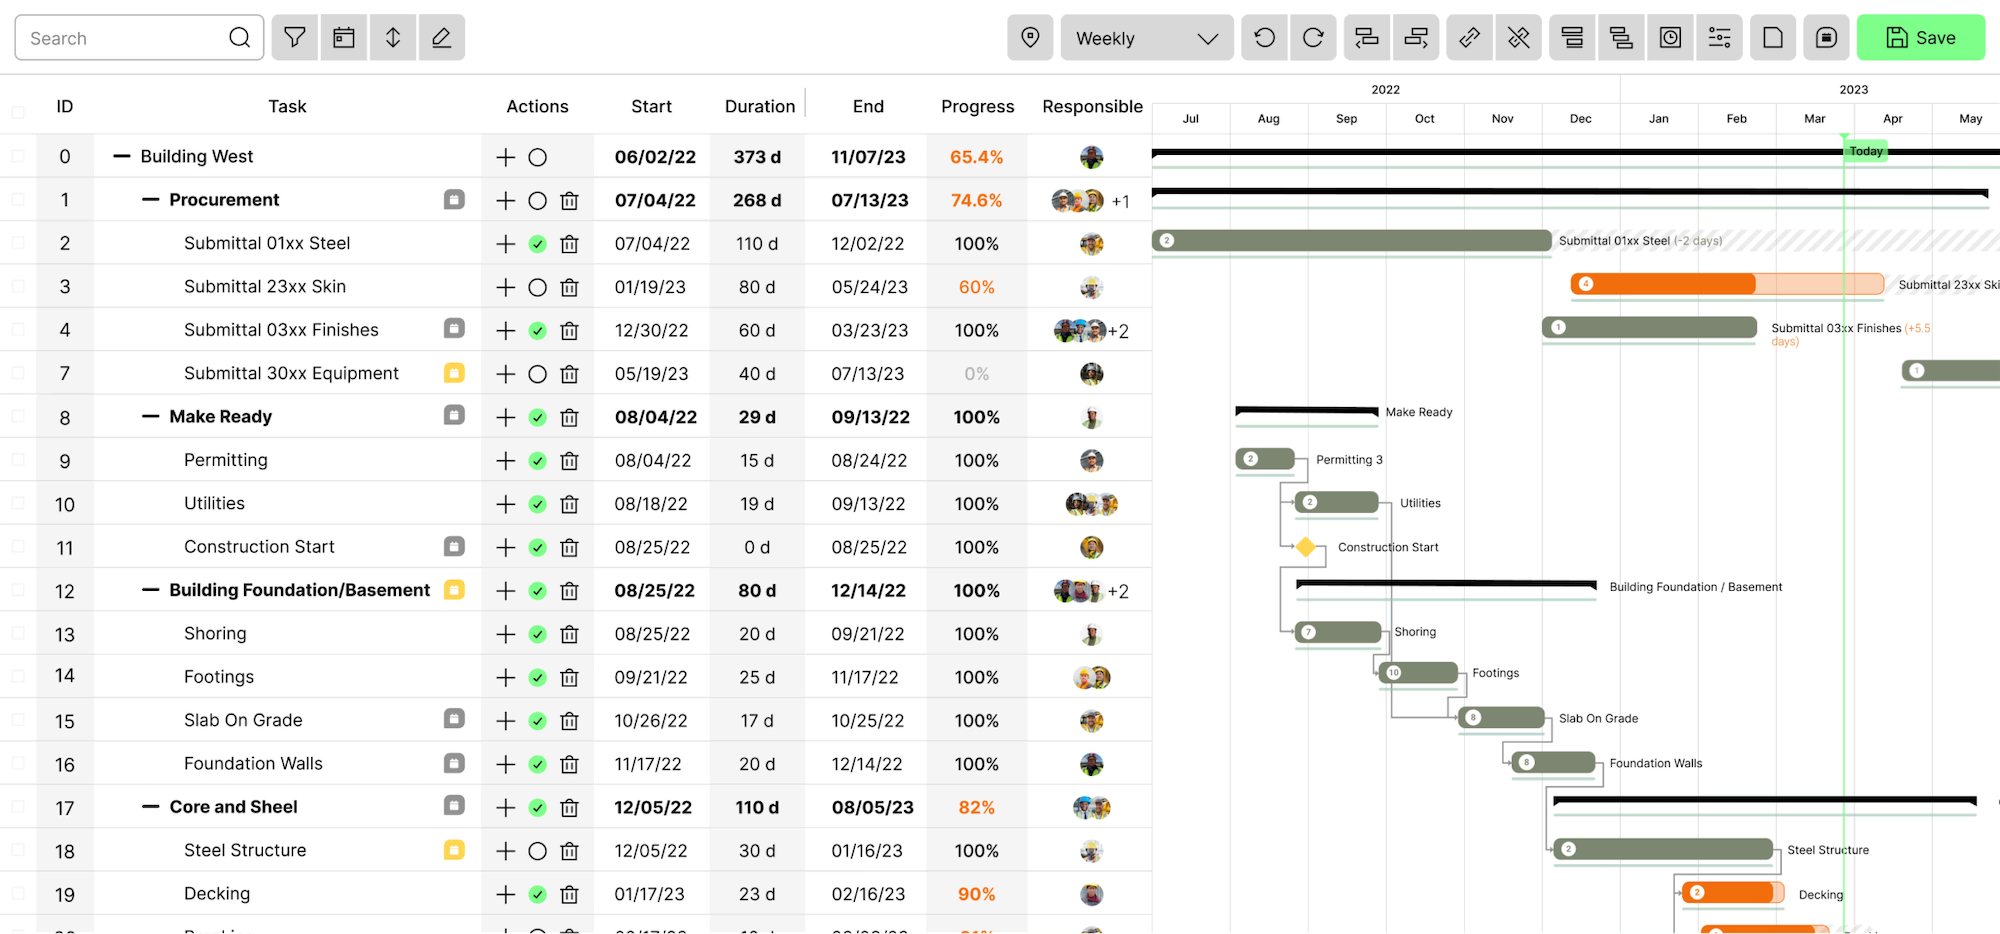Add a subtask under Permitting with plus button
Viewport: 2000px width, 934px height.
[x=504, y=460]
